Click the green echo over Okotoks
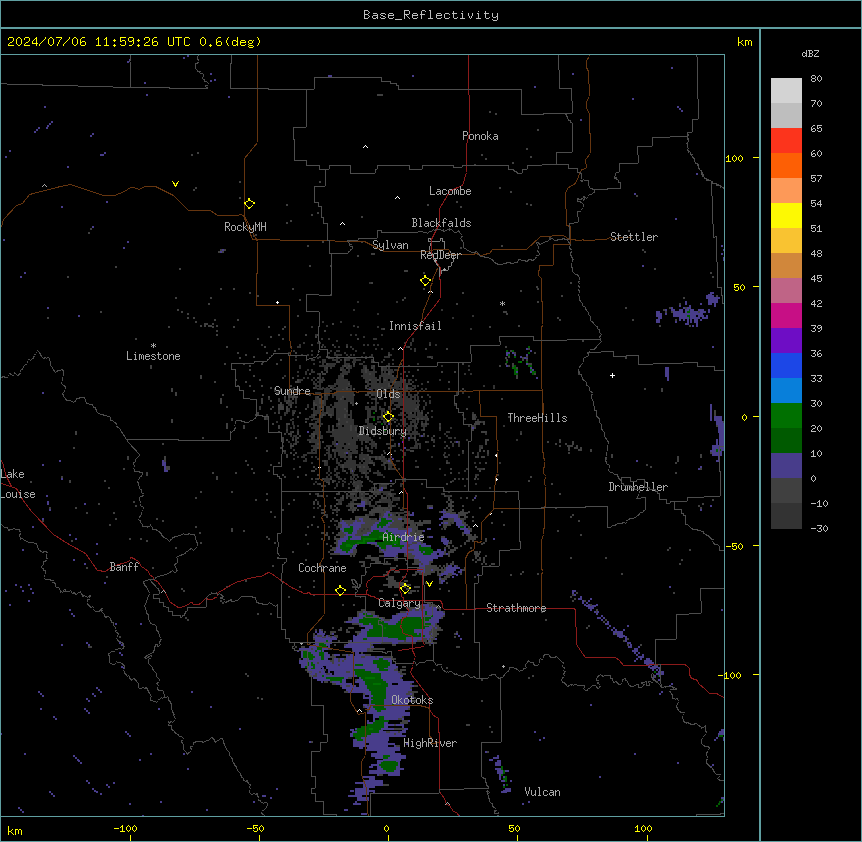Image resolution: width=862 pixels, height=842 pixels. coord(374,683)
